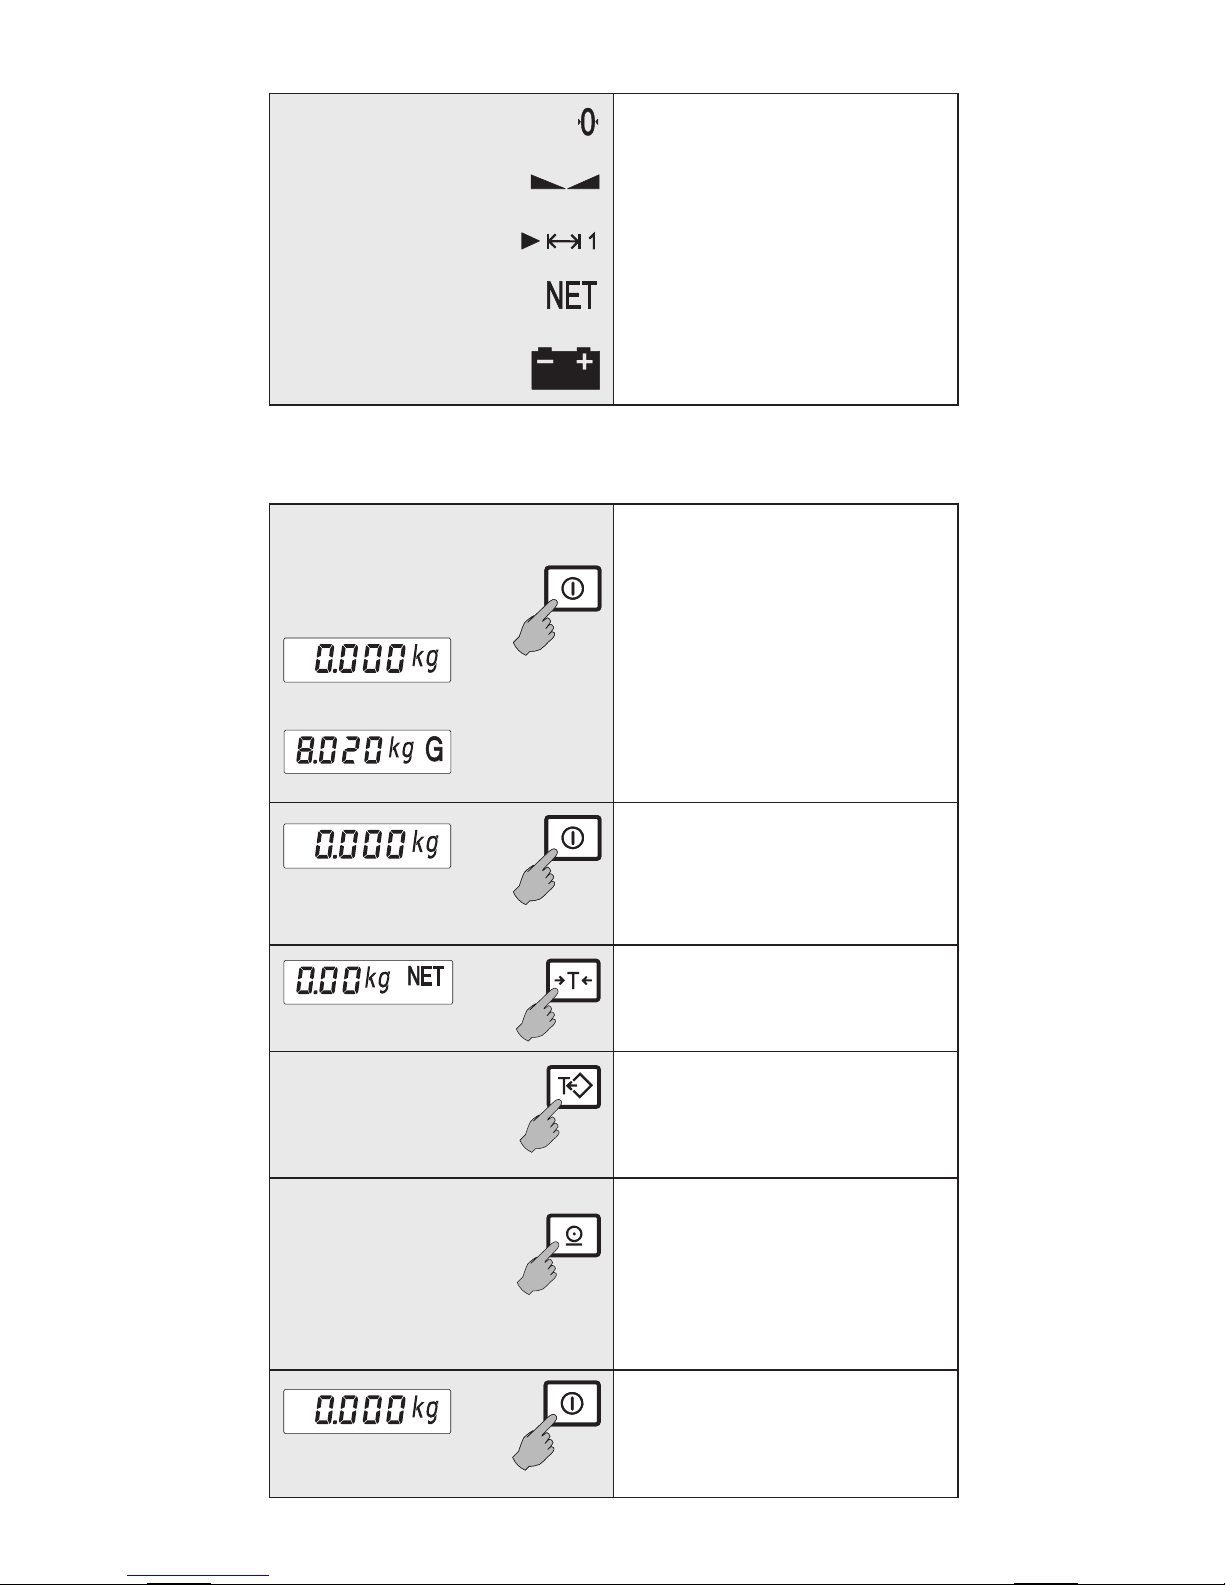Tap the preset tare key with diamond
The height and width of the screenshot is (1585, 1225).
coord(574,1087)
